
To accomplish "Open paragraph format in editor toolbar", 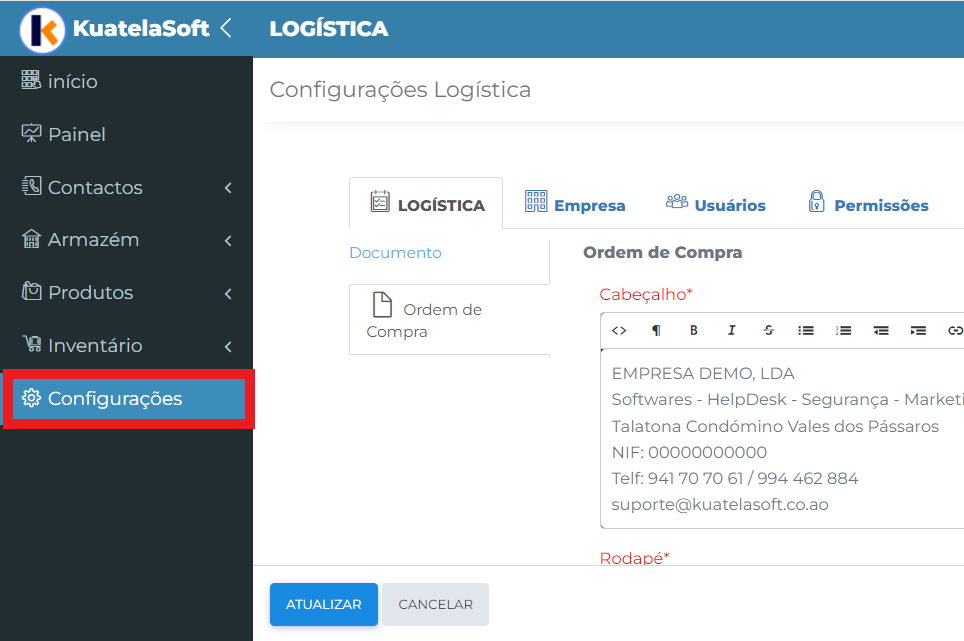I will [x=656, y=331].
